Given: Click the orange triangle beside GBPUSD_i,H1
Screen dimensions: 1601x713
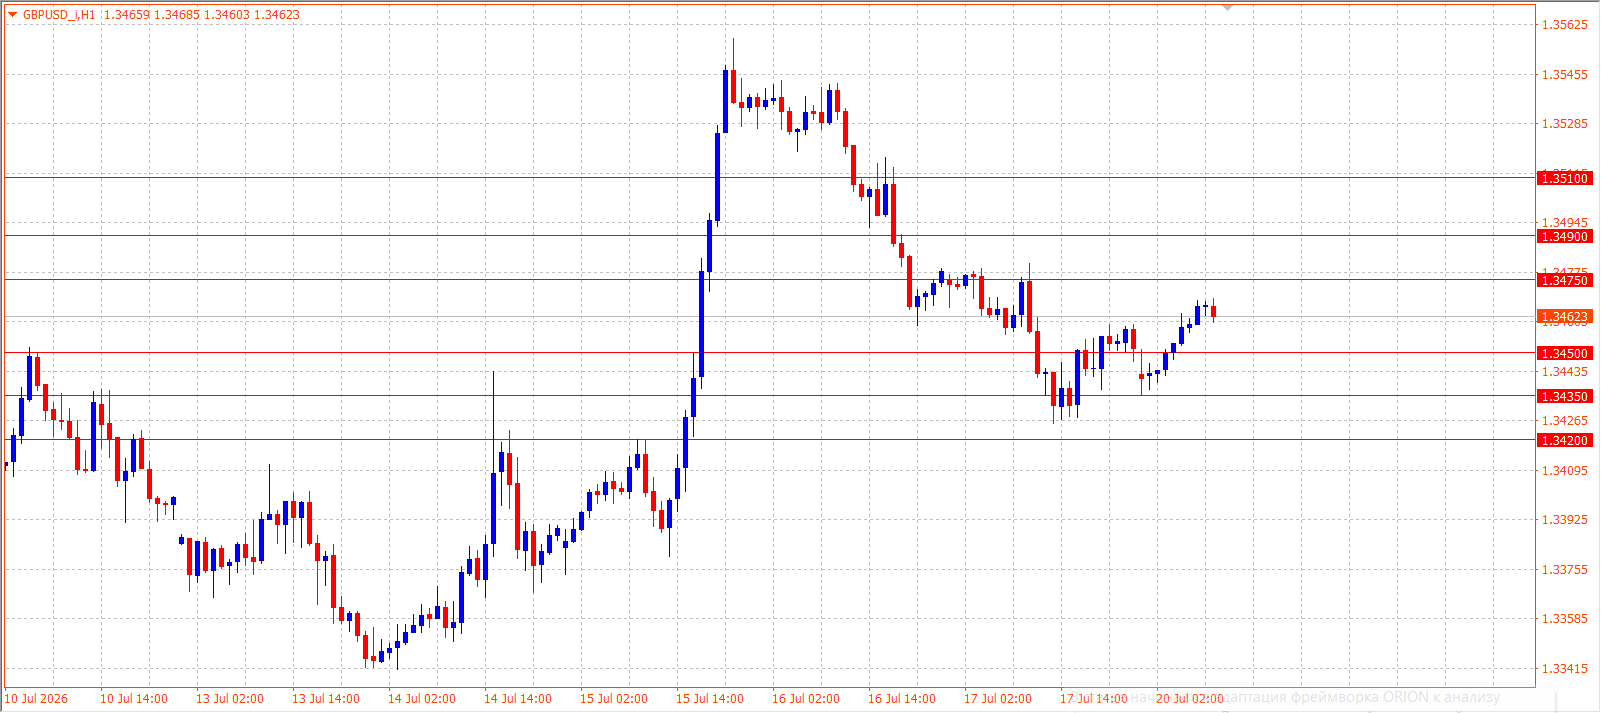Looking at the screenshot, I should point(13,15).
